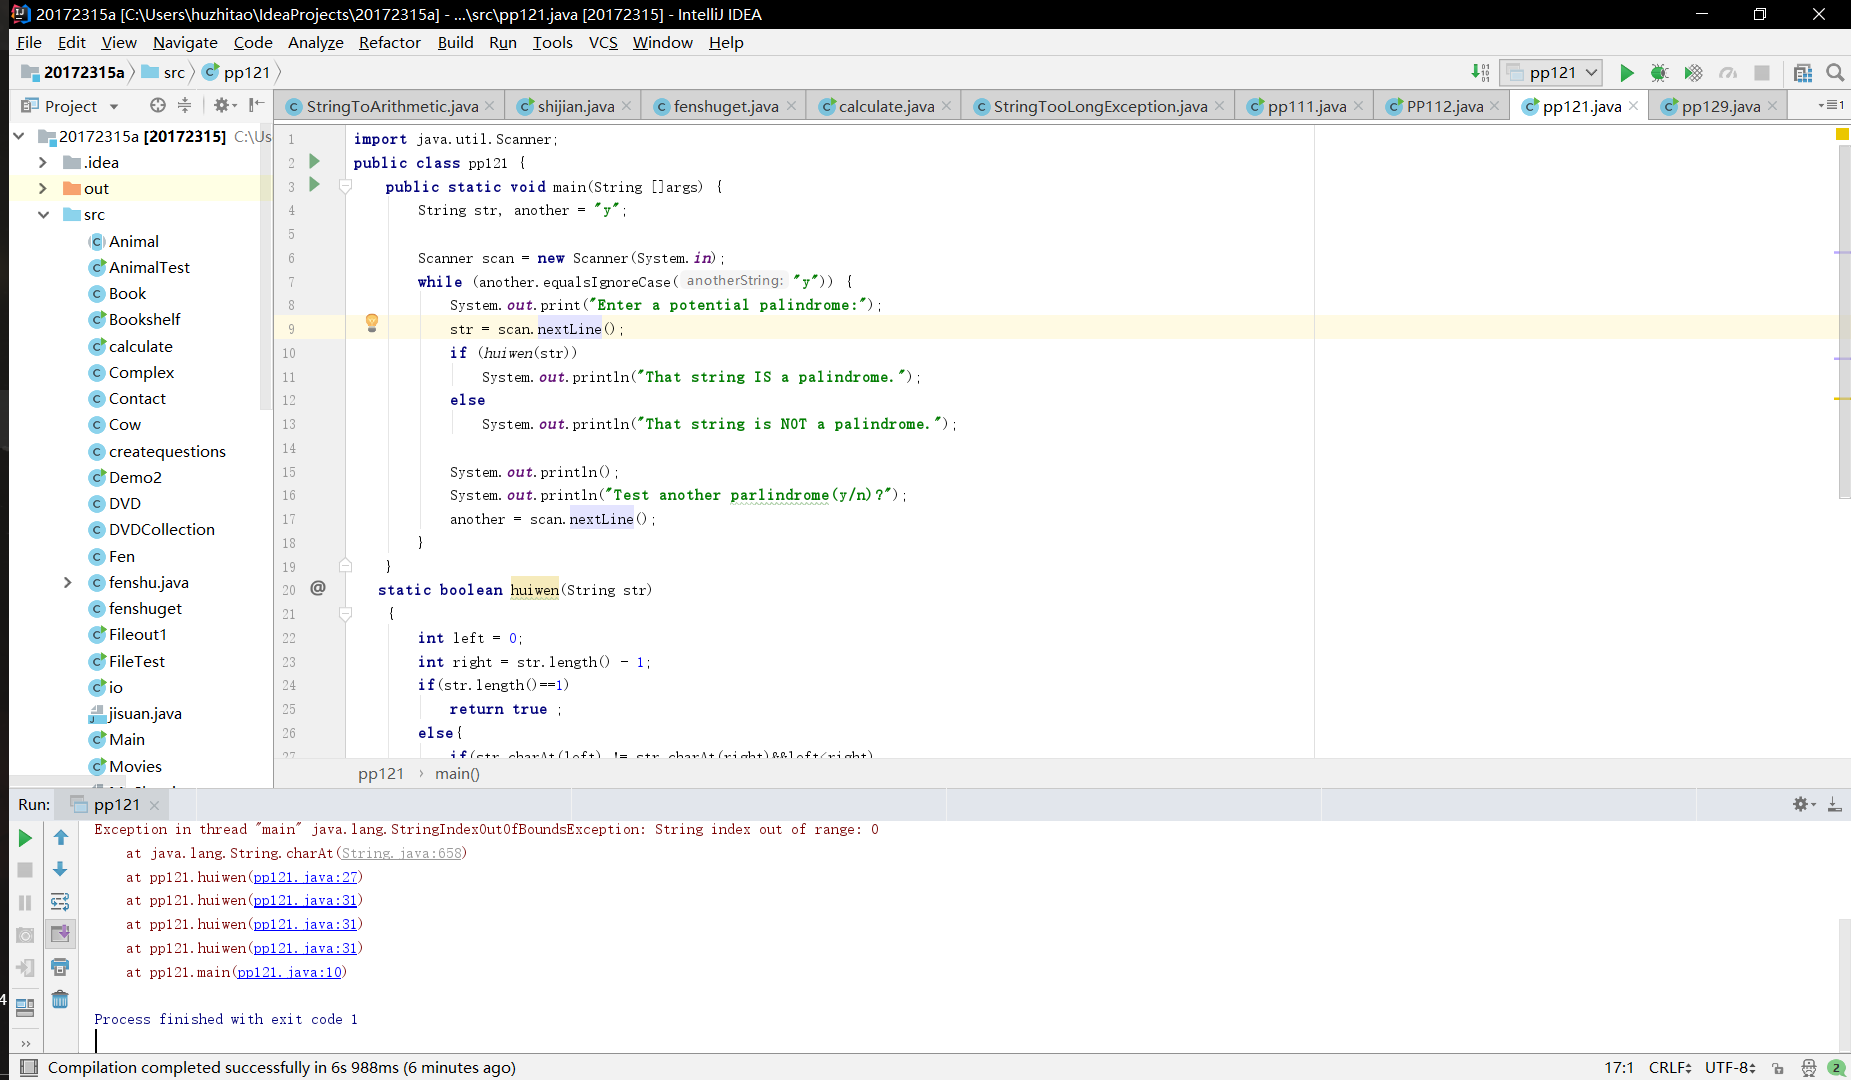This screenshot has height=1080, width=1851.
Task: Switch to the calculate.java tab
Action: coord(885,106)
